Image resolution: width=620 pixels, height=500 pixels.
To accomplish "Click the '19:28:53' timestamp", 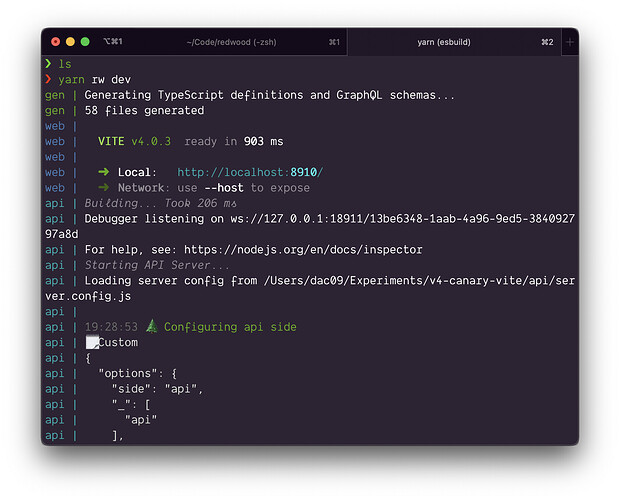I will (x=111, y=327).
